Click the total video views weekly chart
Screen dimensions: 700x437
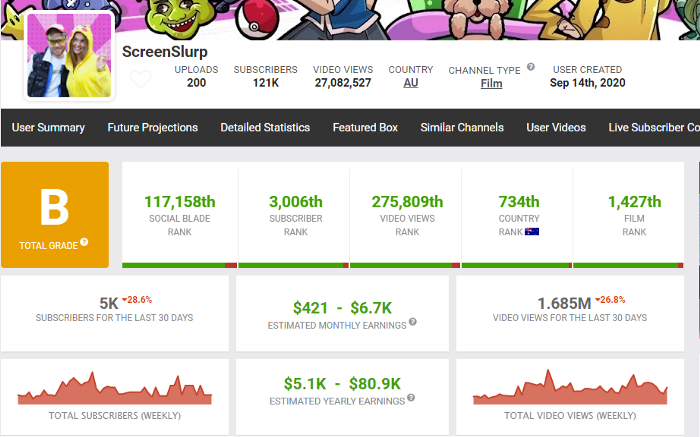tap(570, 390)
